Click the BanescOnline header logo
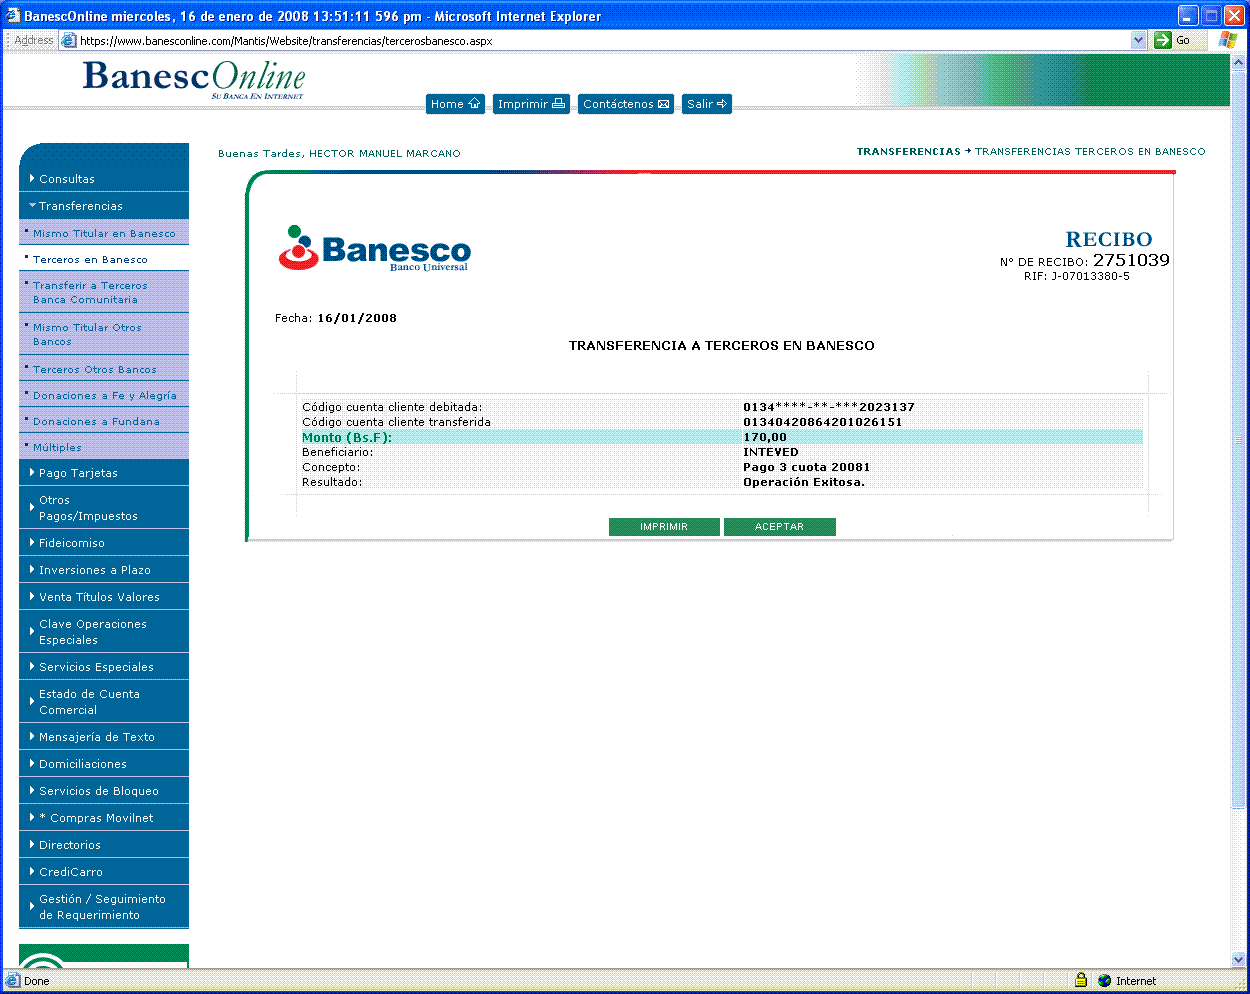This screenshot has width=1250, height=994. (194, 78)
